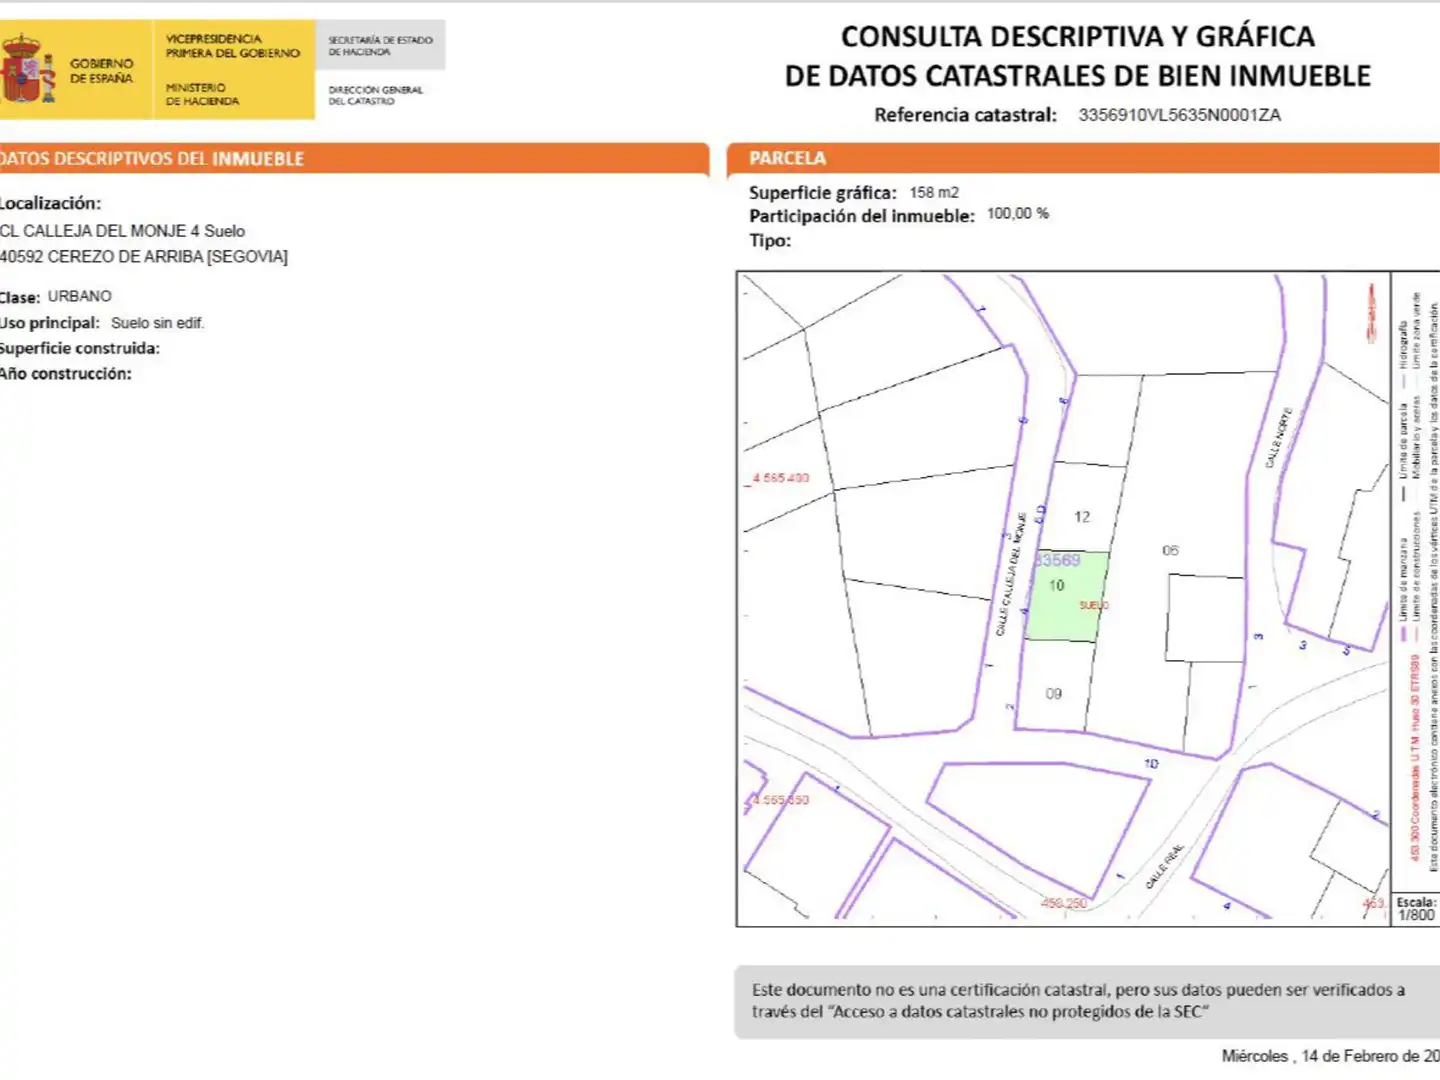
Task: Click the 'Año construcción:' label
Action: (66, 374)
